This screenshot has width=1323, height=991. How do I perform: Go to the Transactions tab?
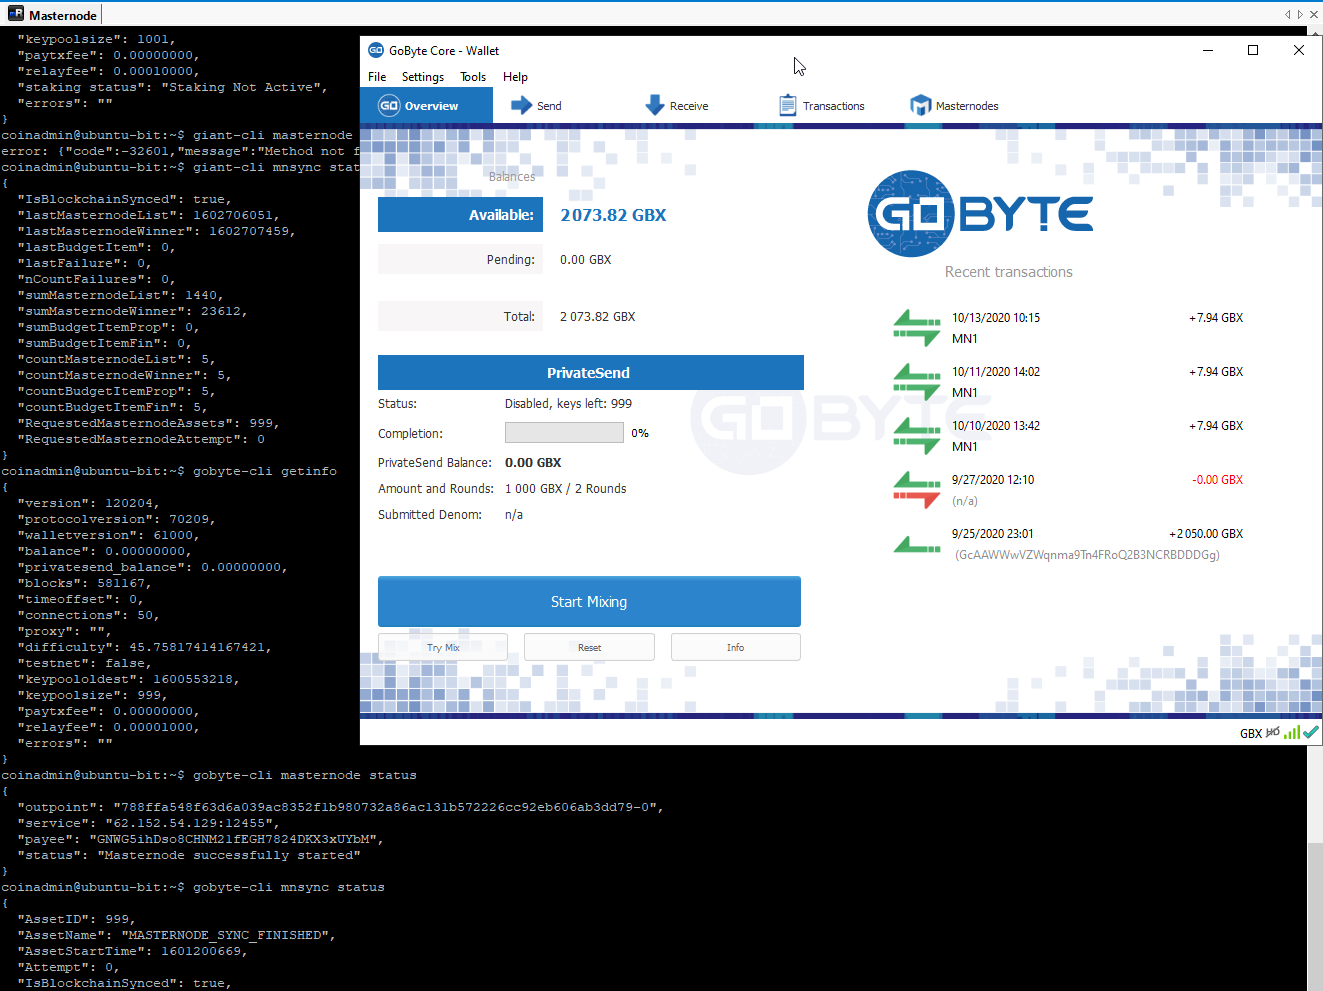point(821,105)
